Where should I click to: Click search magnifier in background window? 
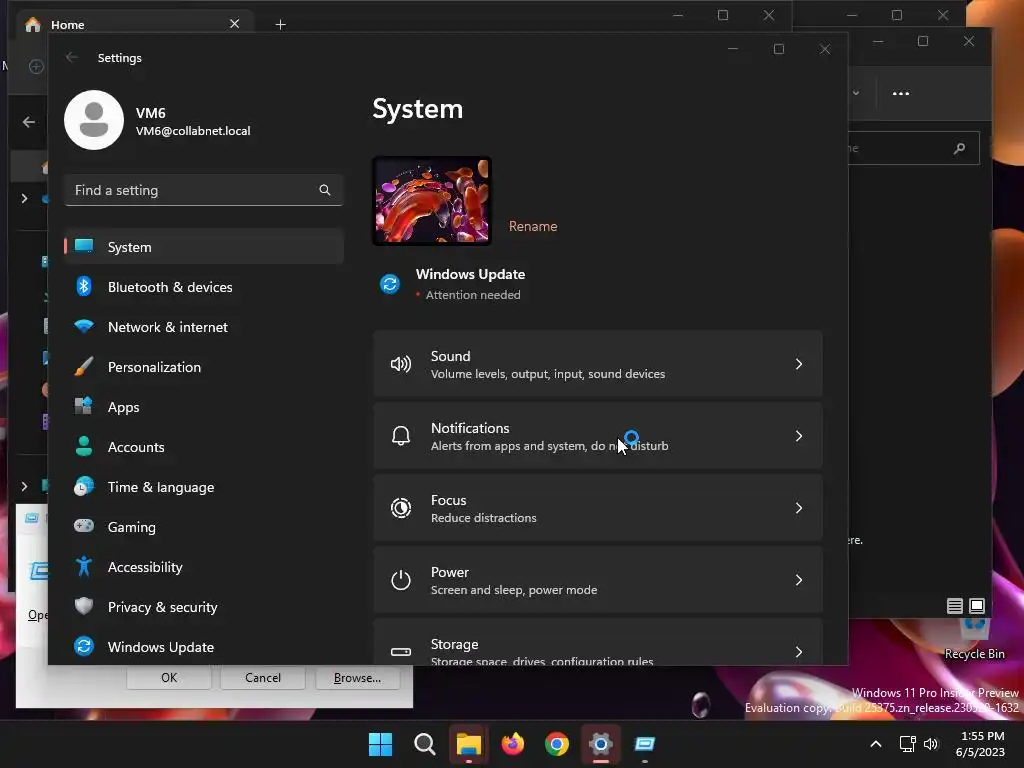click(x=959, y=148)
